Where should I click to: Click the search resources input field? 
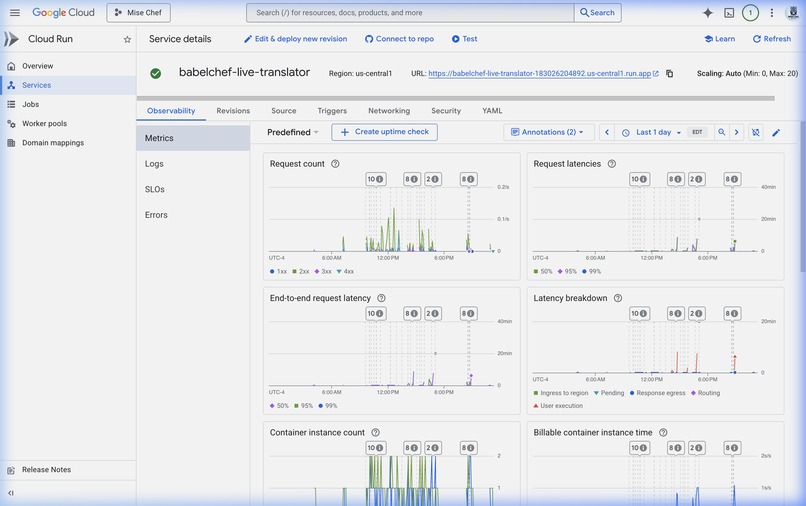(x=410, y=13)
